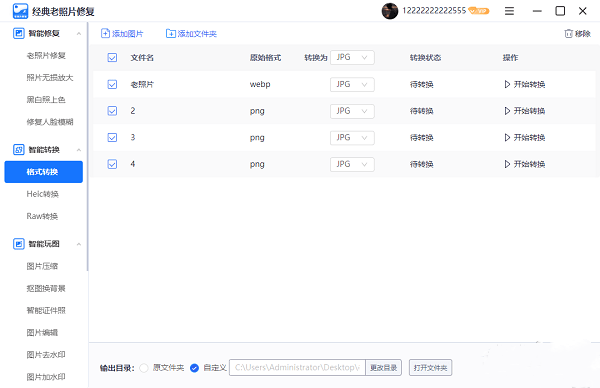
Task: Click the sidebar vertical scrollbar
Action: (88, 147)
